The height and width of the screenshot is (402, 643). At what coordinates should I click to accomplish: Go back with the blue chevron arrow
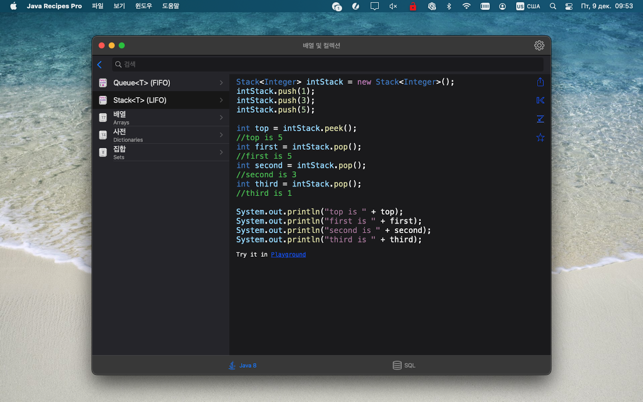click(x=100, y=64)
